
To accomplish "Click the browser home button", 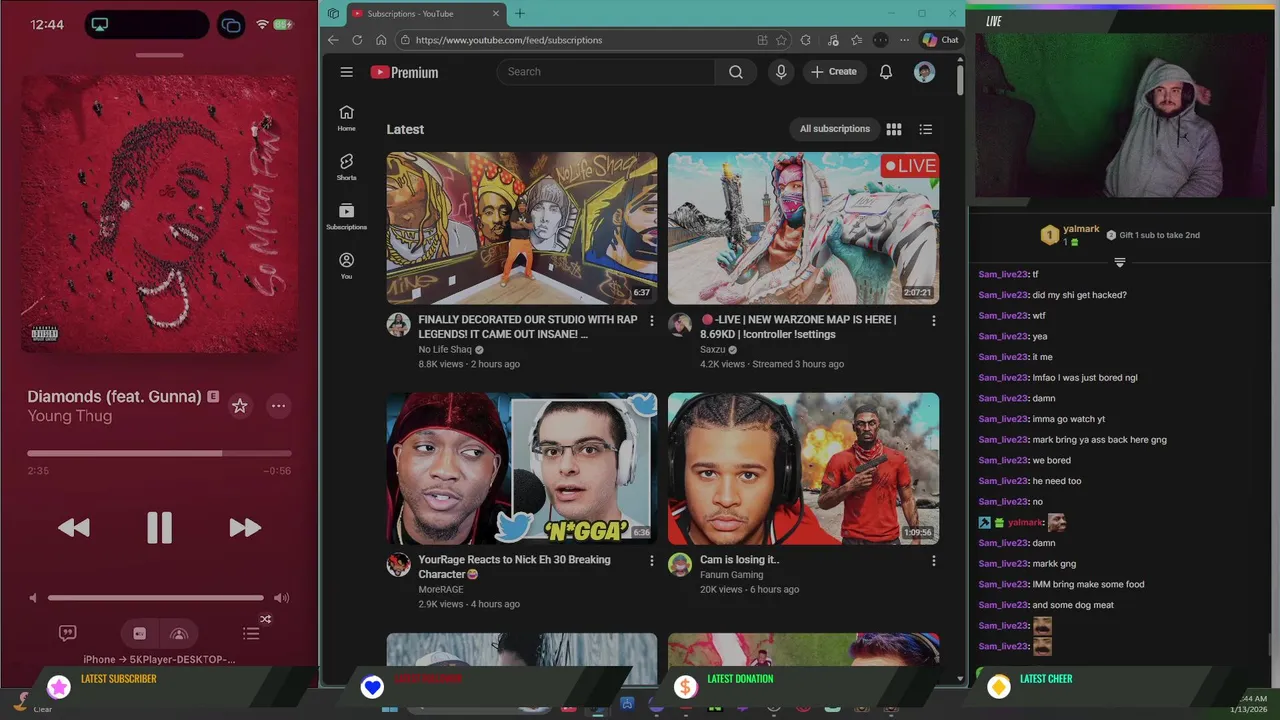I will [381, 40].
